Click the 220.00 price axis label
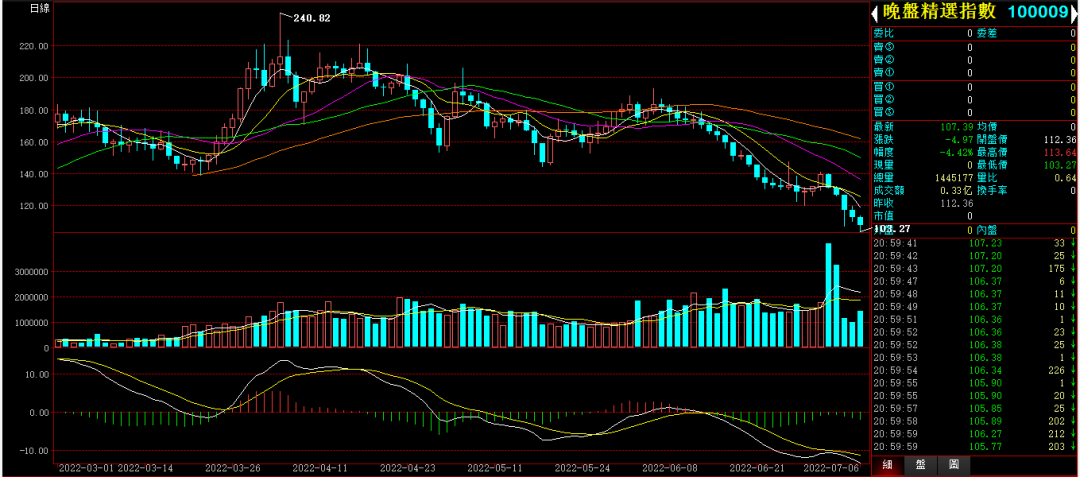Viewport: 1080px width, 477px height. (33, 46)
